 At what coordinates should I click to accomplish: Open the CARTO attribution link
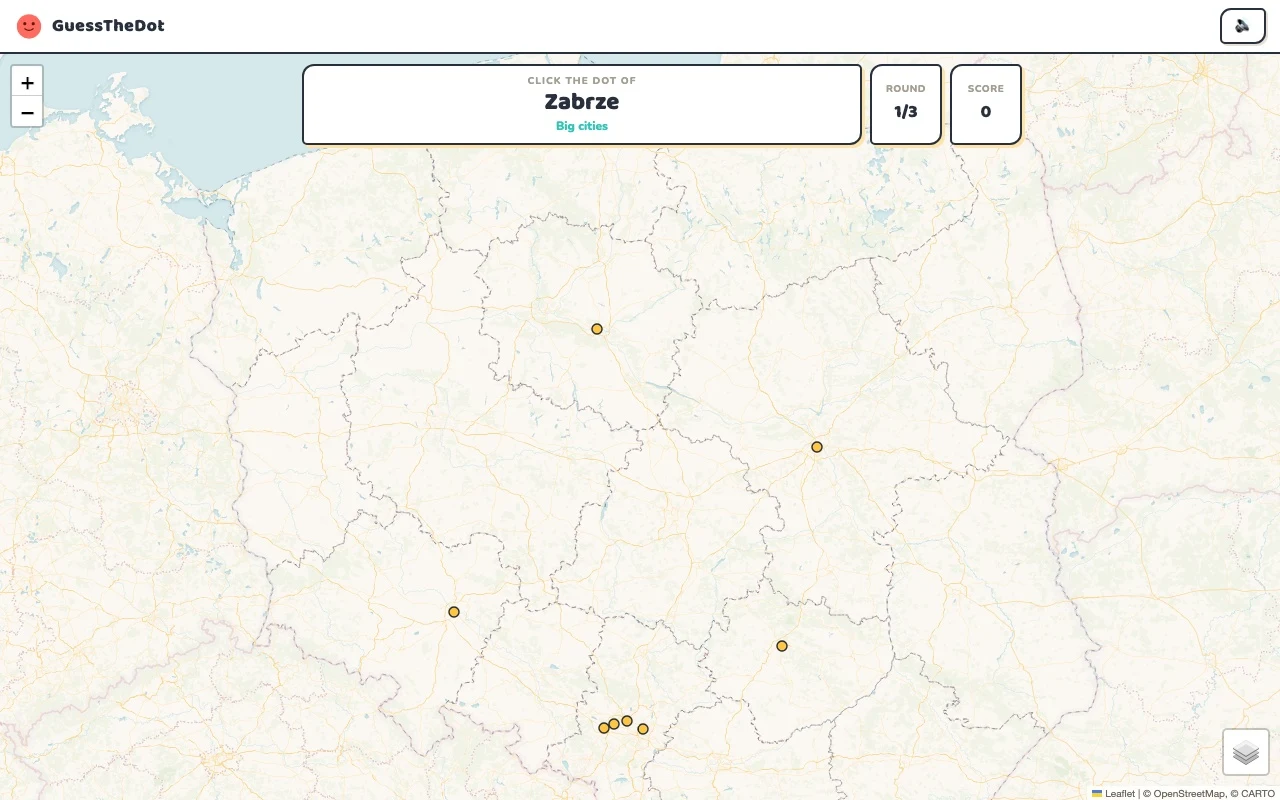(x=1258, y=793)
